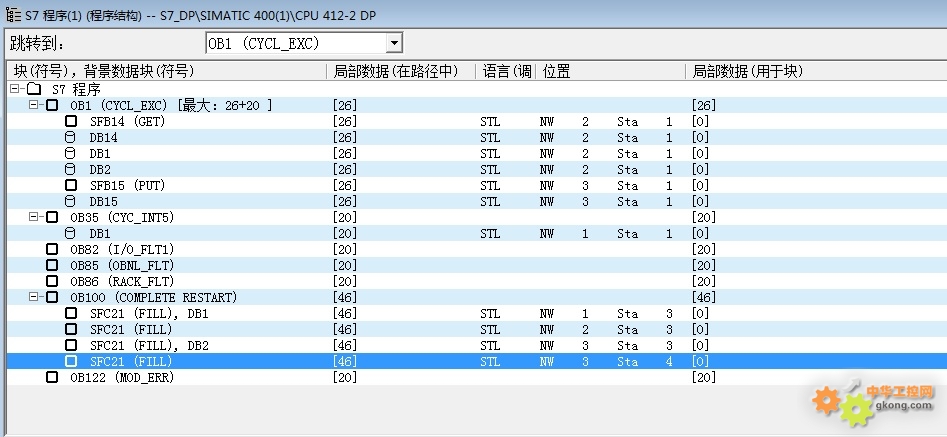Click the block icon of OB122 (MOD_ERR)
The width and height of the screenshot is (947, 437).
[53, 377]
